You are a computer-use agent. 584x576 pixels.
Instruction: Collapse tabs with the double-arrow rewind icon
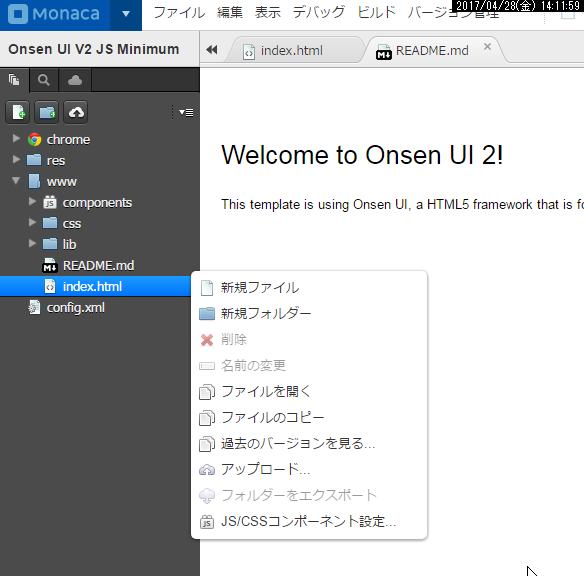coord(212,50)
